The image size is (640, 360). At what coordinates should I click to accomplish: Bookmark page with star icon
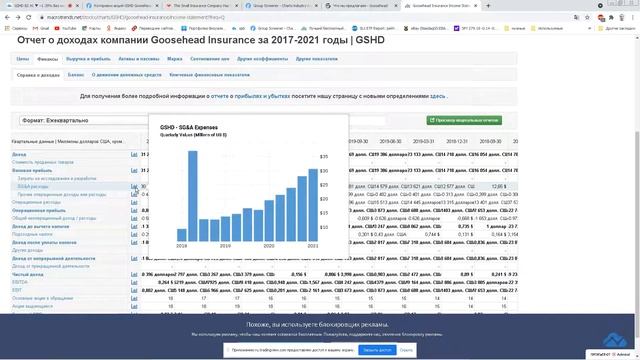click(587, 17)
